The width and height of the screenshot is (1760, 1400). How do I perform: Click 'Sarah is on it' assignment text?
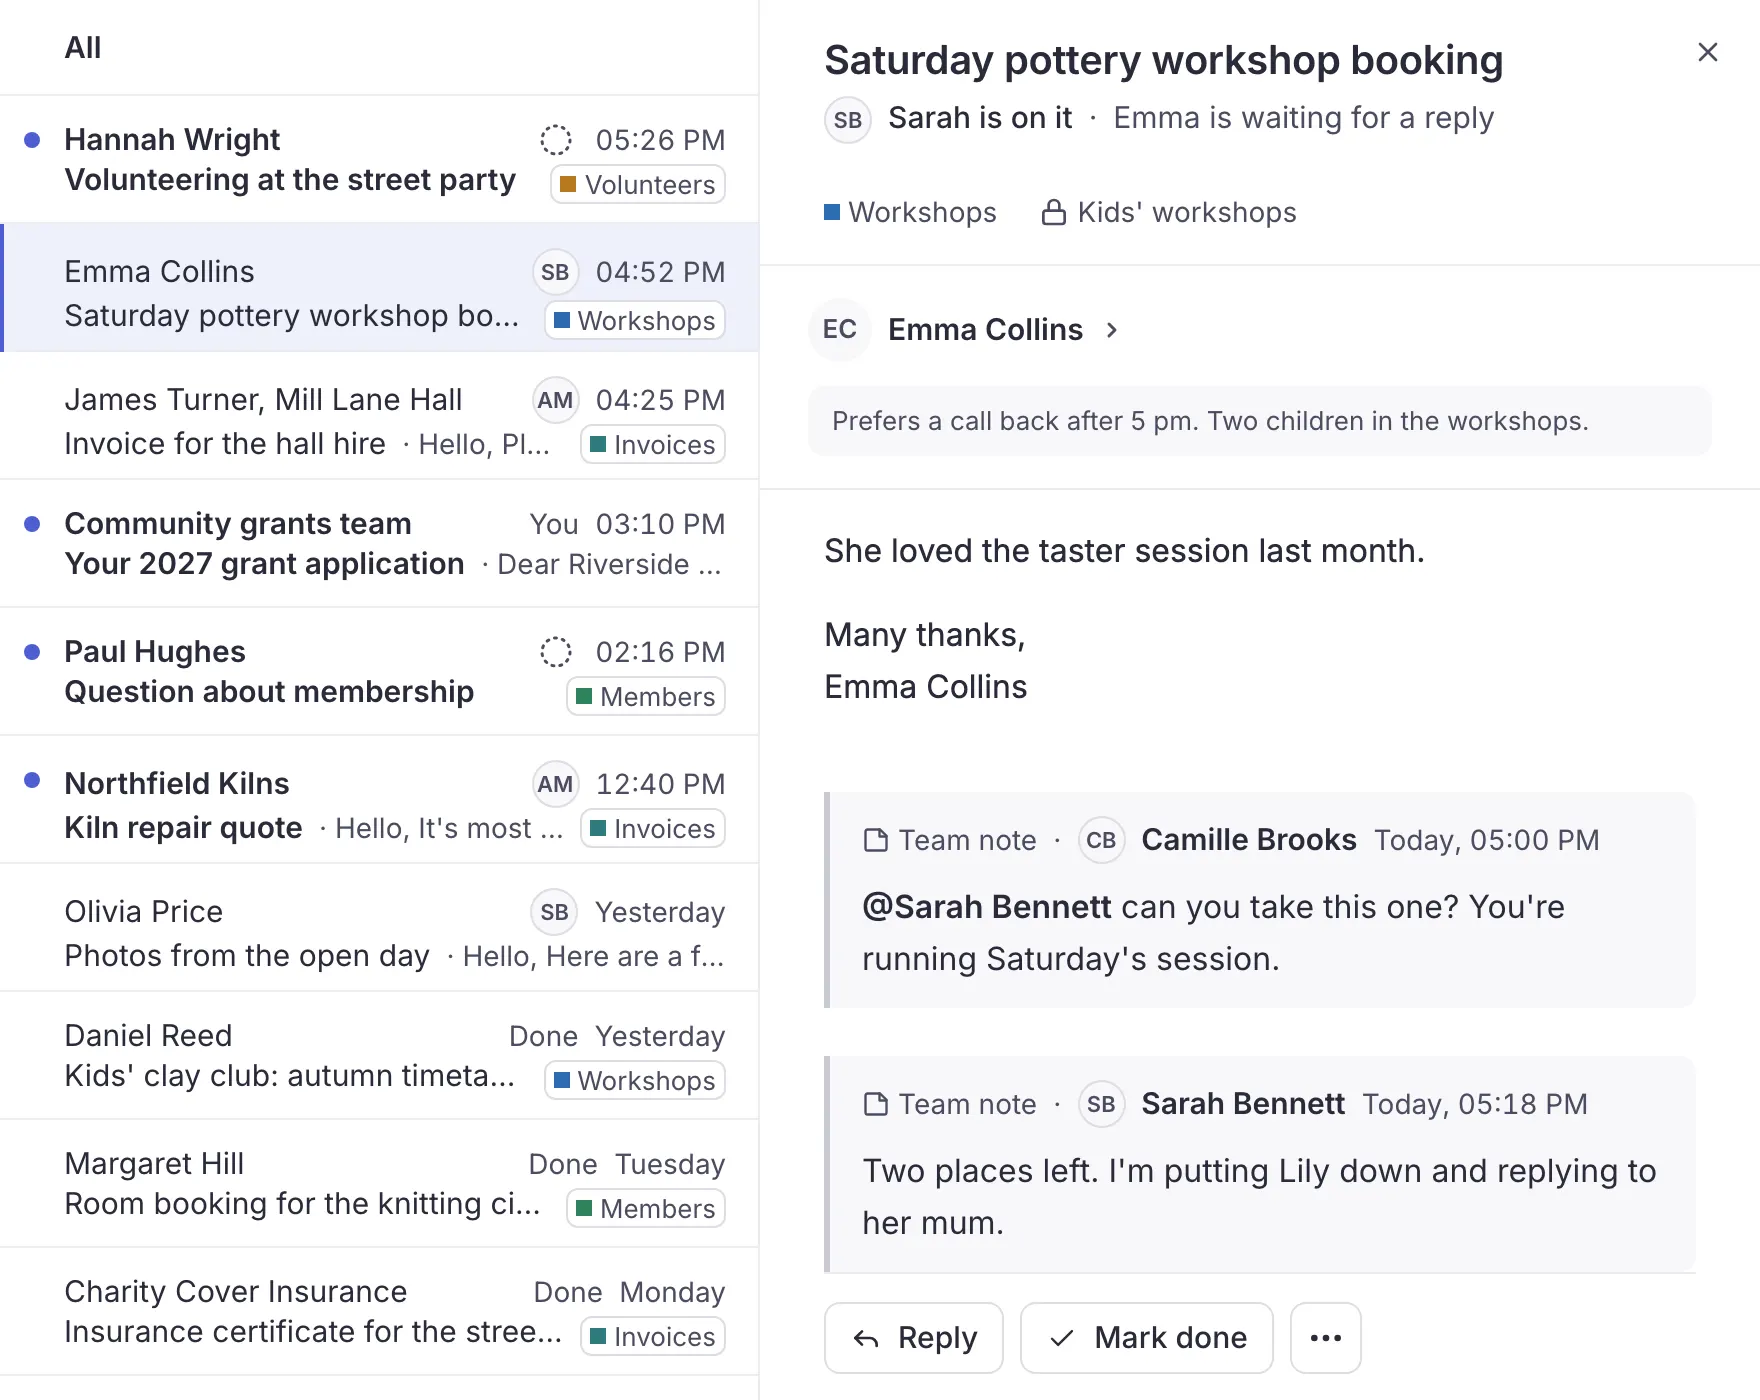(980, 118)
